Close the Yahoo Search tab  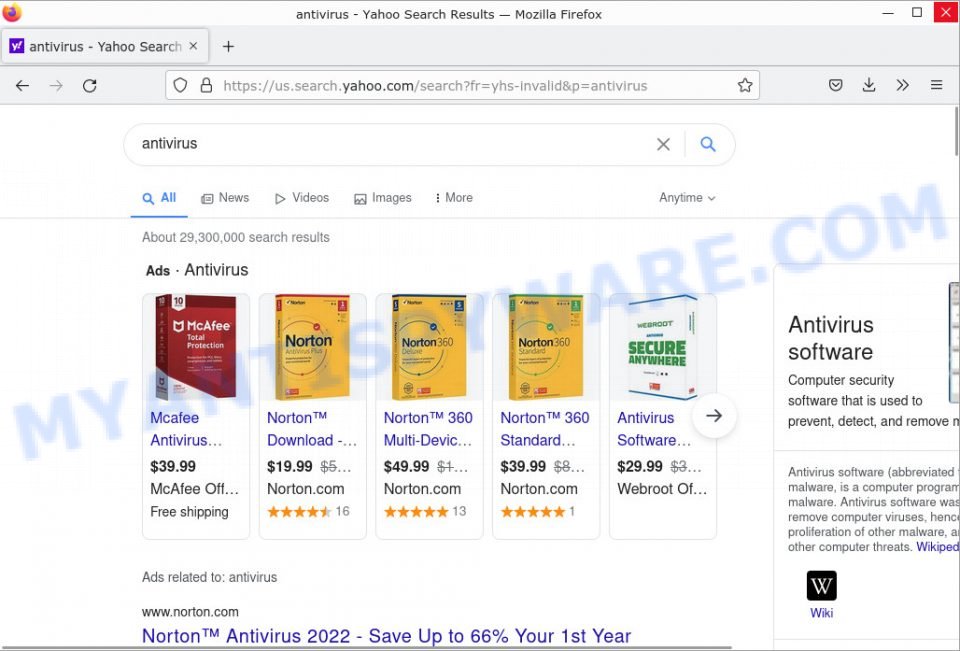[193, 46]
